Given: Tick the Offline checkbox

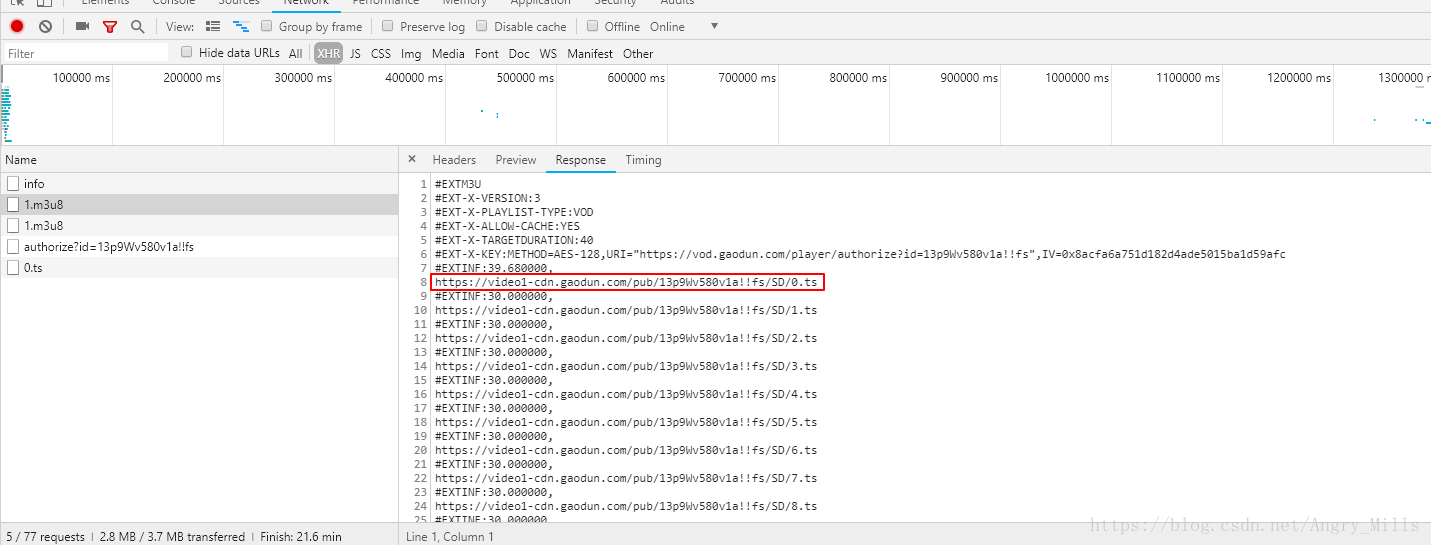Looking at the screenshot, I should click(593, 26).
